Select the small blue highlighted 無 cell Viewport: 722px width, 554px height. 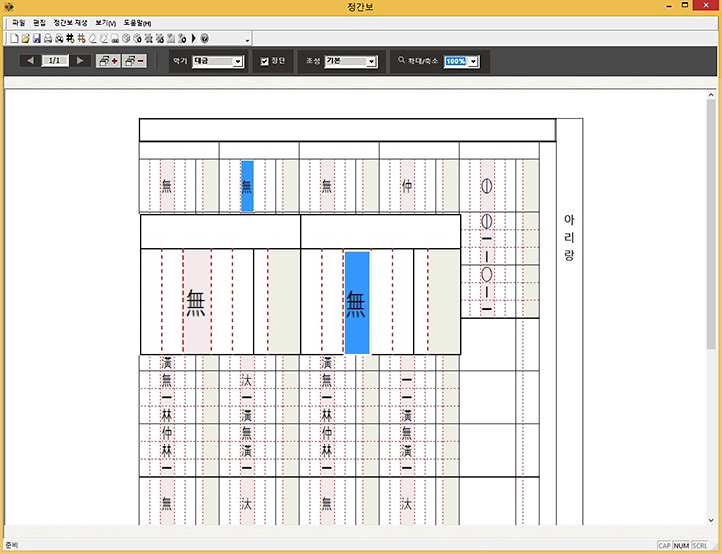point(247,186)
